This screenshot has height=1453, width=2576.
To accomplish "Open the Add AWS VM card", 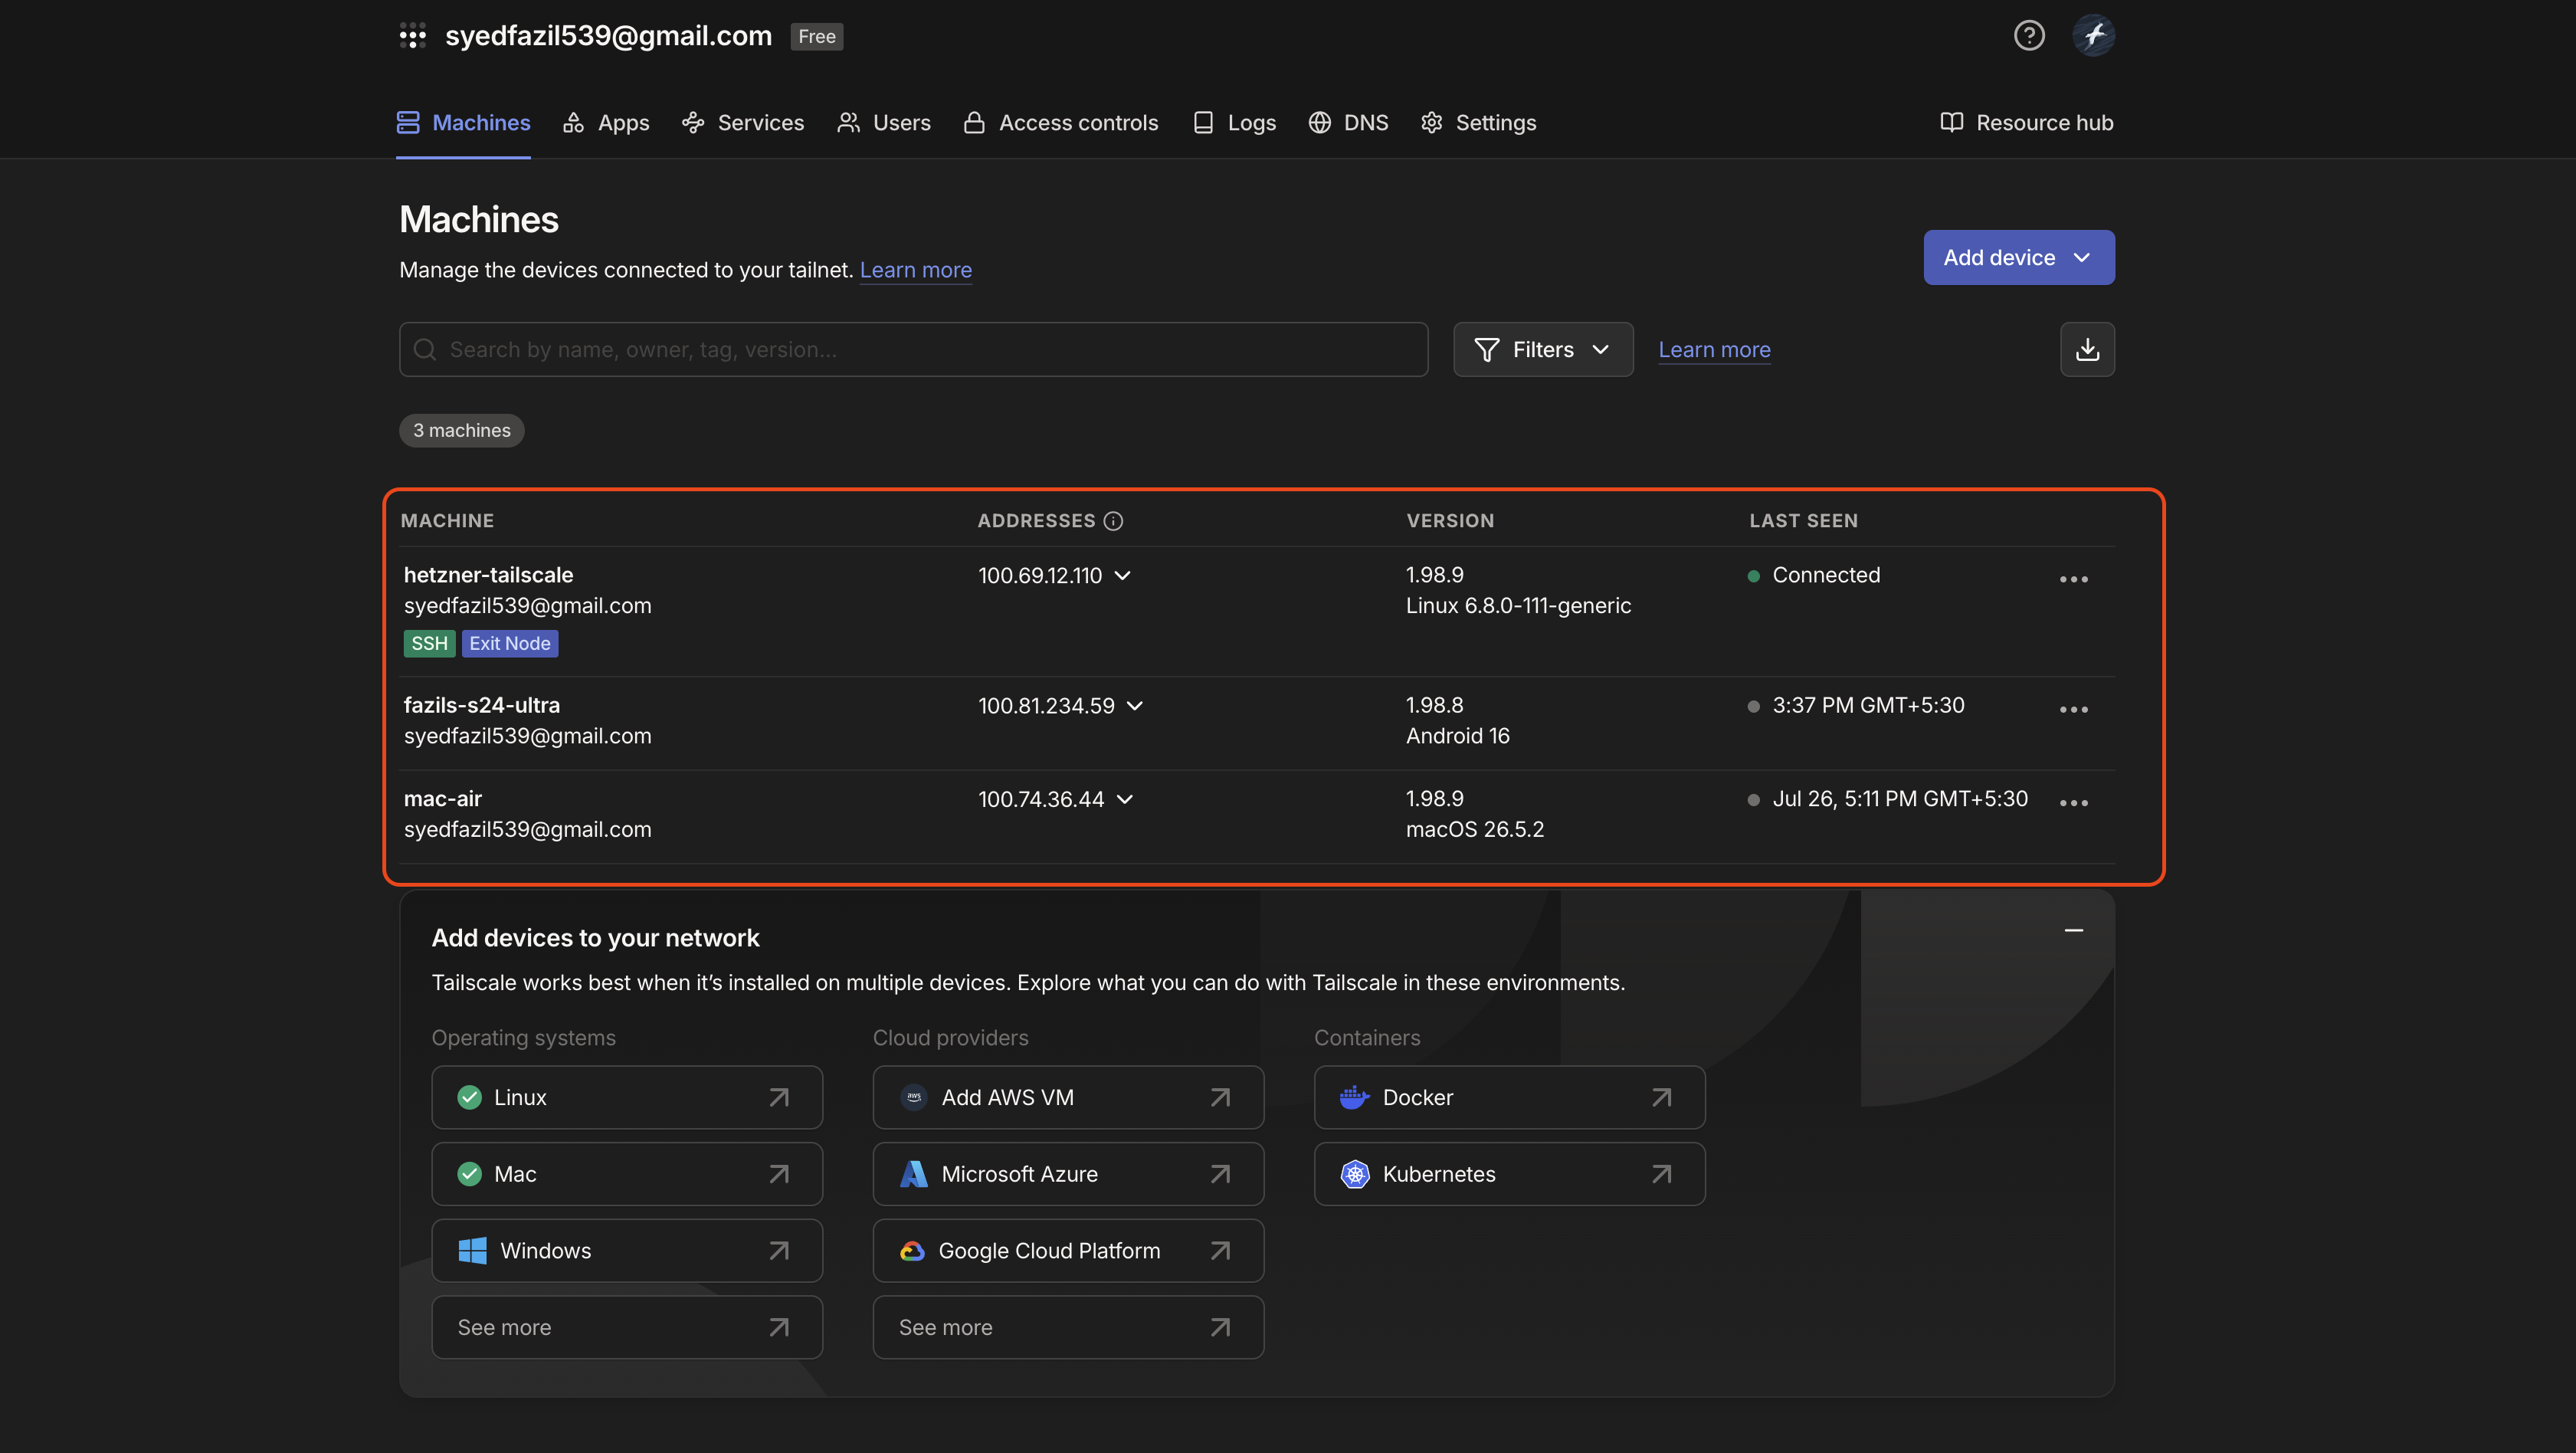I will 1068,1097.
